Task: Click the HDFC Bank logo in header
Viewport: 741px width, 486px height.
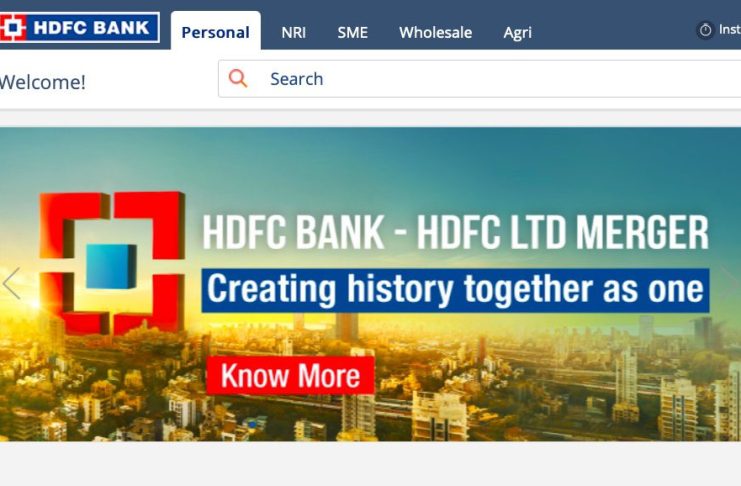Action: [79, 28]
